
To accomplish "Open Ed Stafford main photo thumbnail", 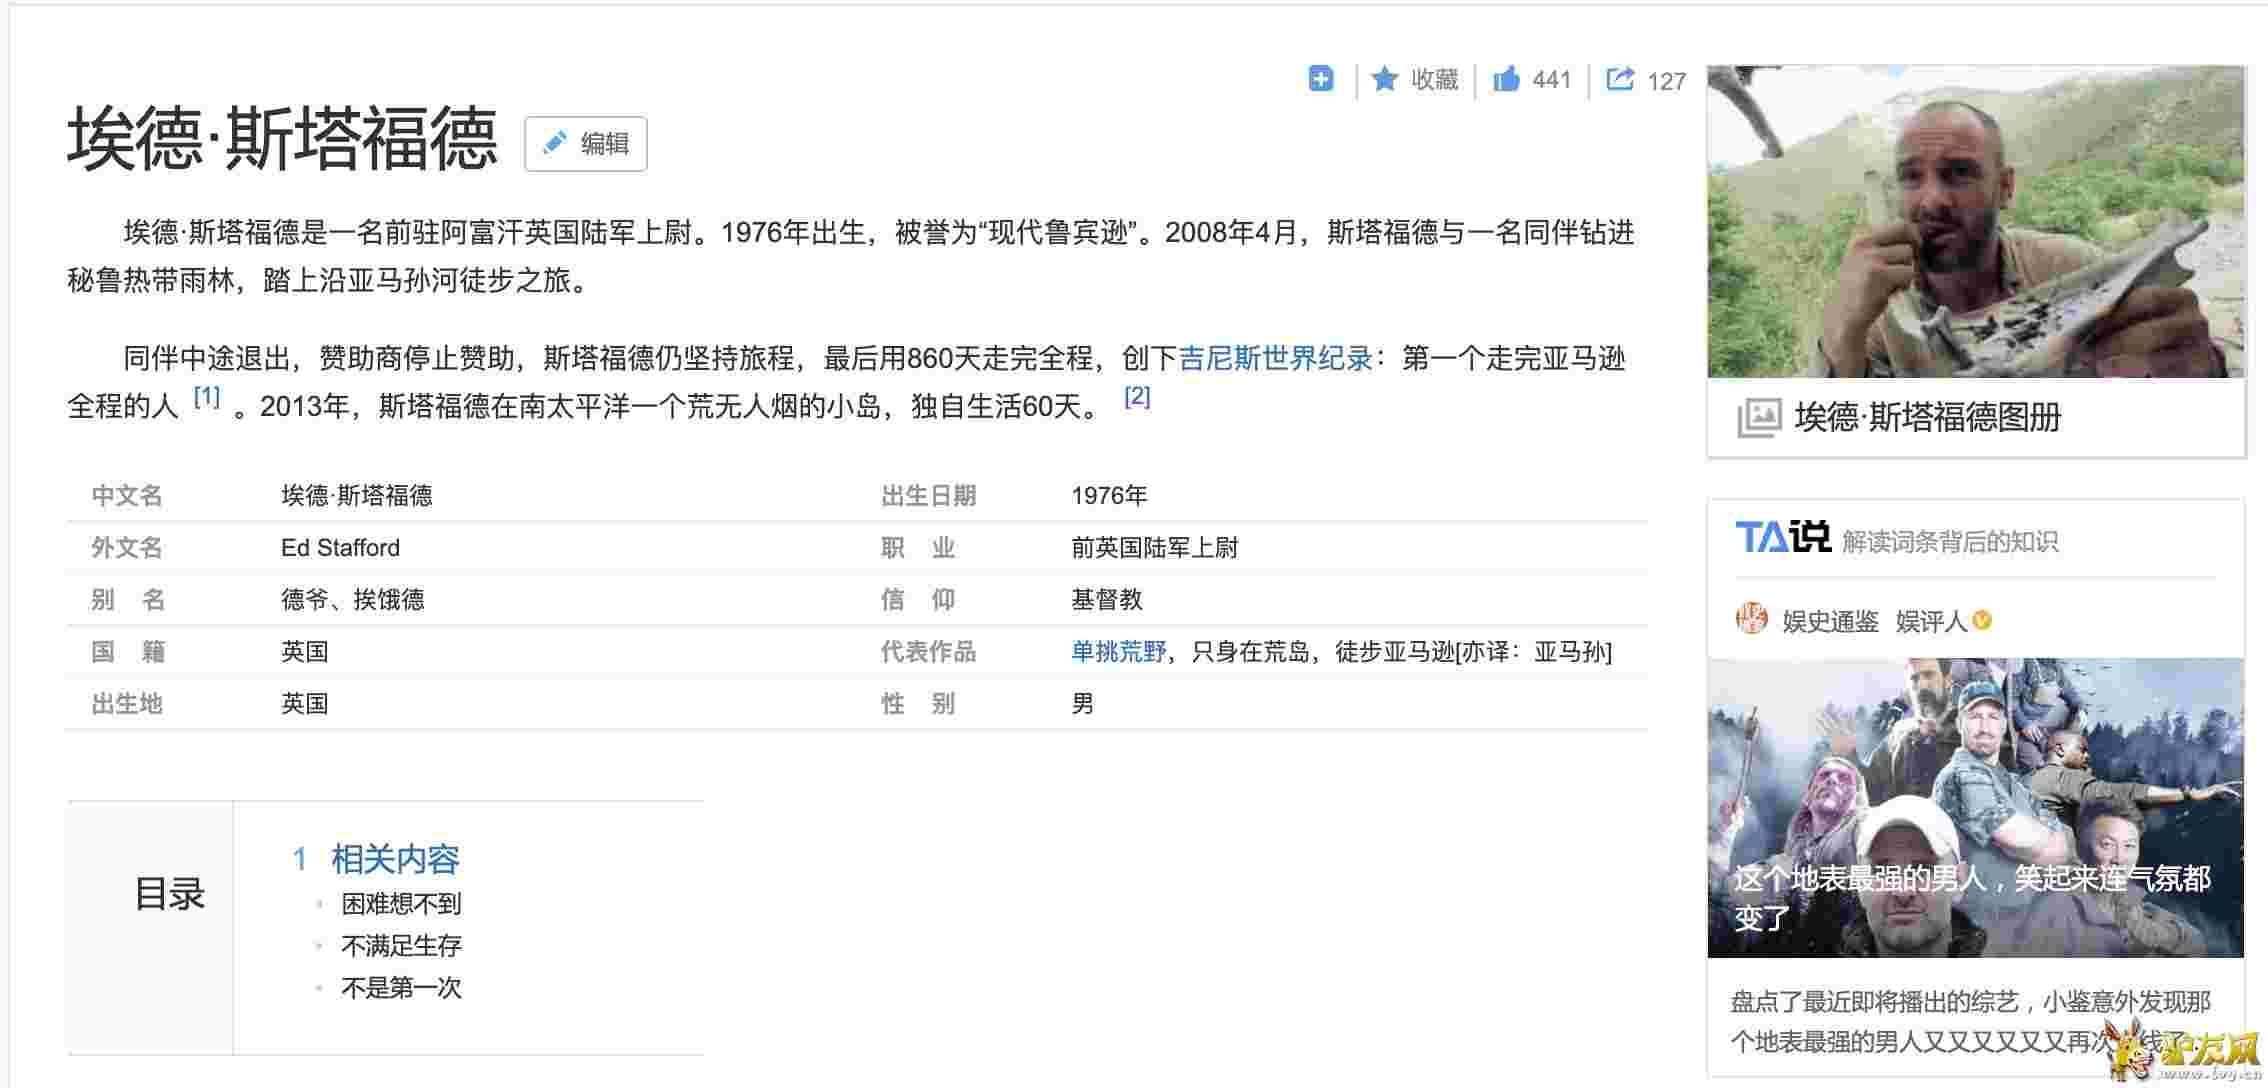I will (x=1975, y=222).
